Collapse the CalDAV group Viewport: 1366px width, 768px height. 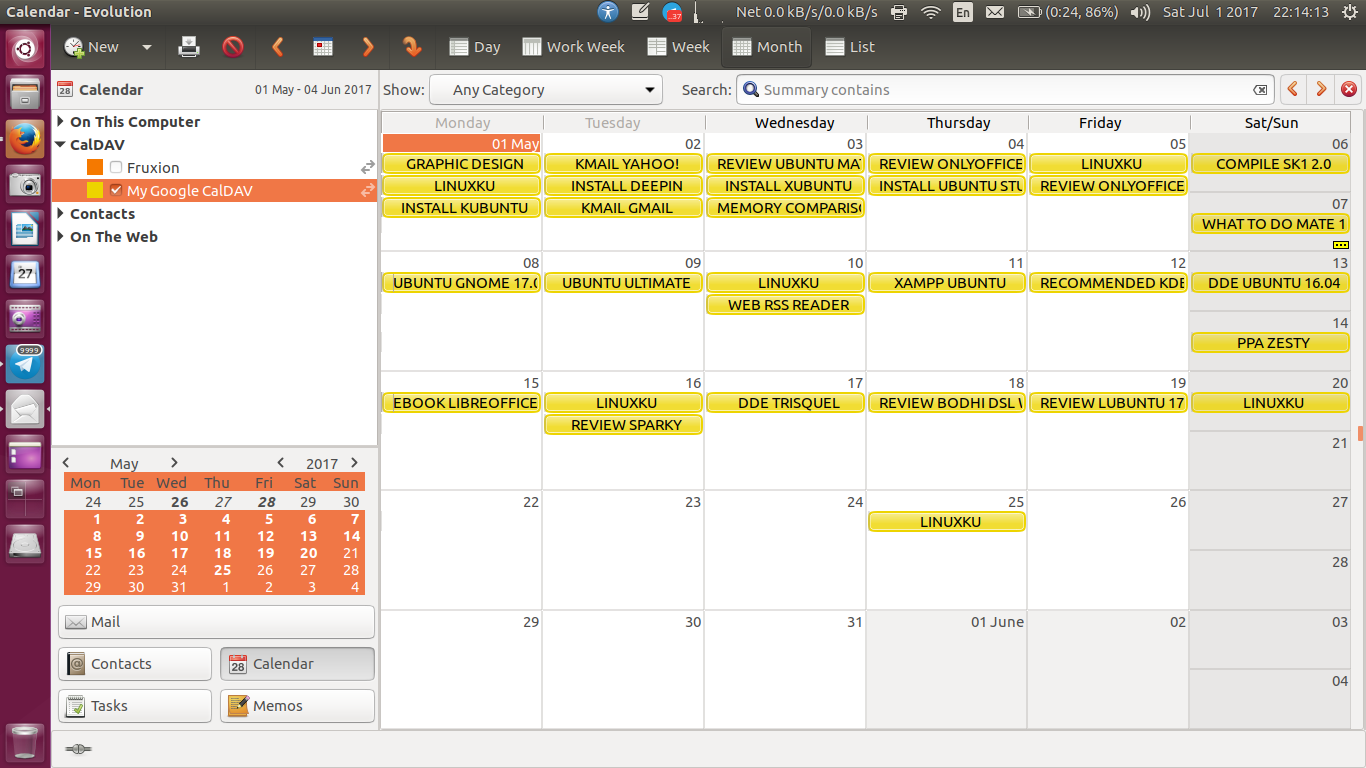[61, 145]
